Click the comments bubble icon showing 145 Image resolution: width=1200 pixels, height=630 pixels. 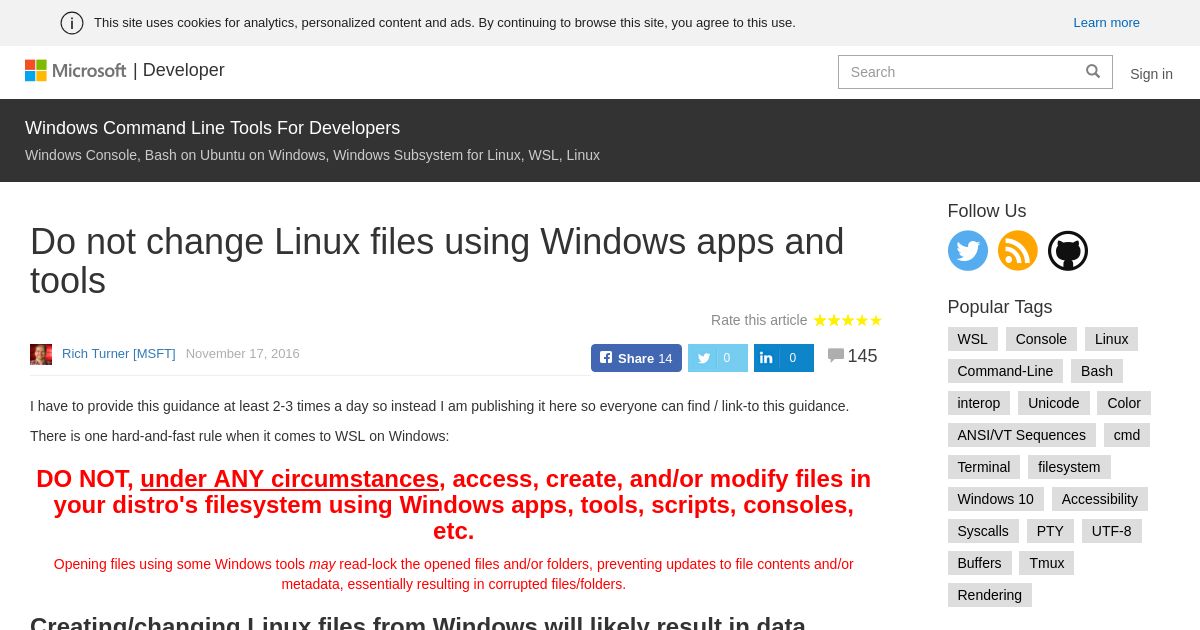click(836, 355)
